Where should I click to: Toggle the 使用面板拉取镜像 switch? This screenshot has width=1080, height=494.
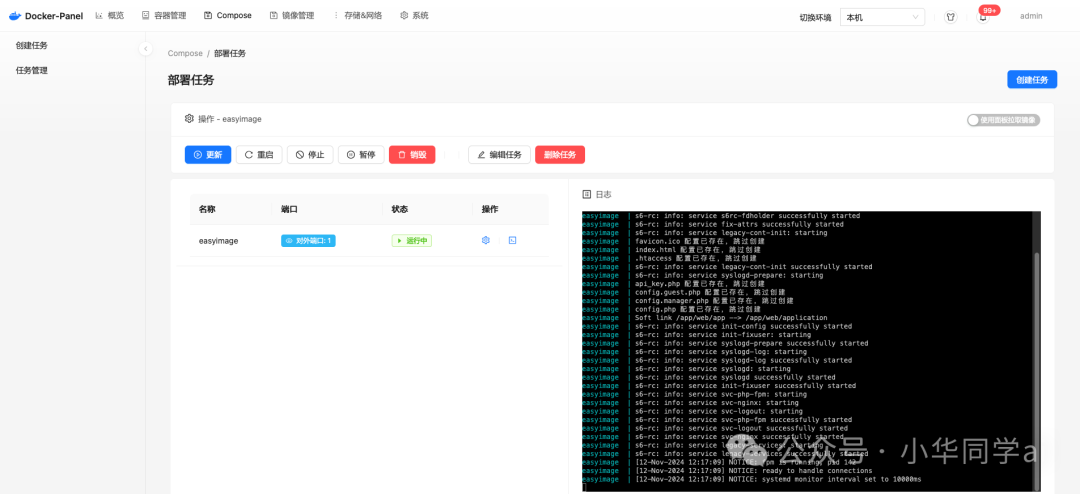1003,120
